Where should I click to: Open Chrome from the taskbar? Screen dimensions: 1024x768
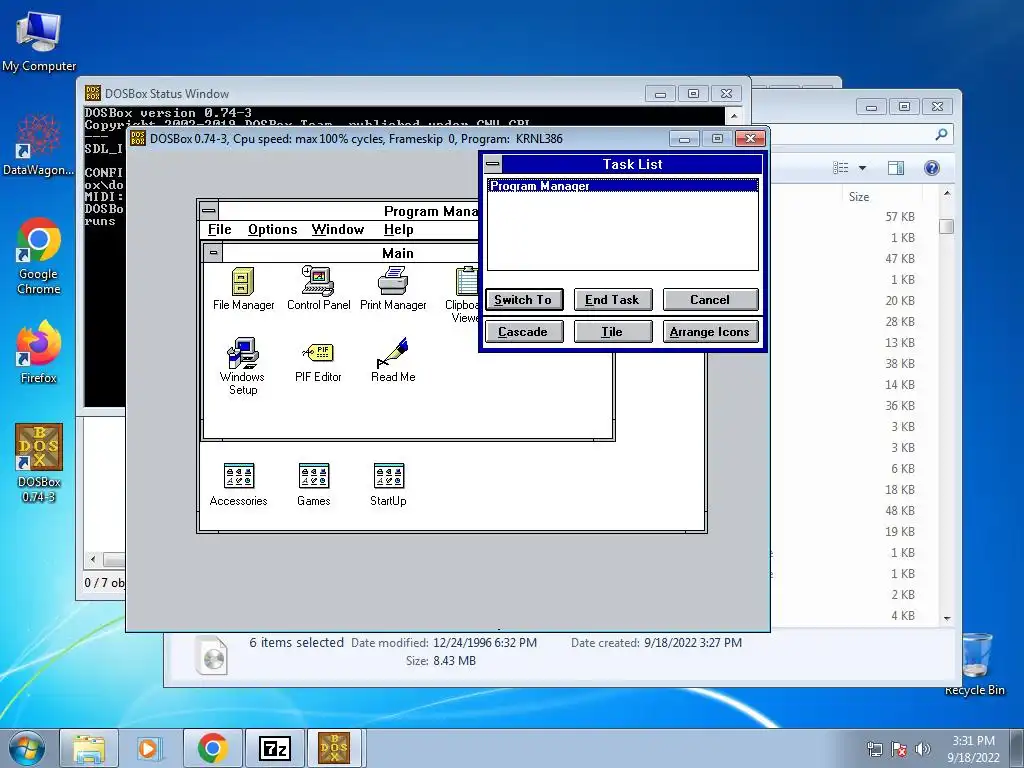coord(212,748)
